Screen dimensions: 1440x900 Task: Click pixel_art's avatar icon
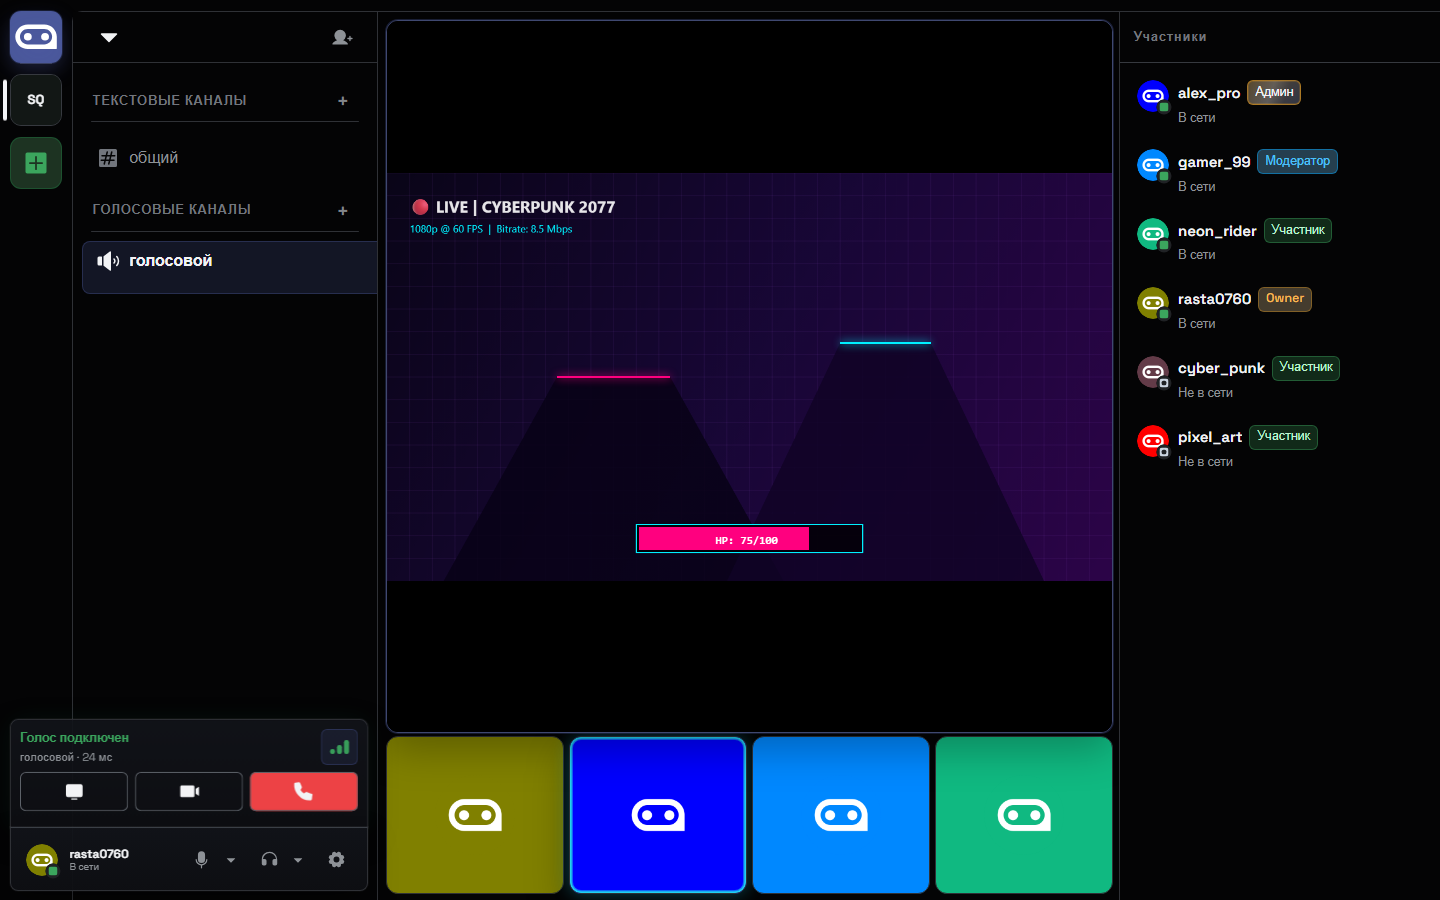coord(1153,441)
